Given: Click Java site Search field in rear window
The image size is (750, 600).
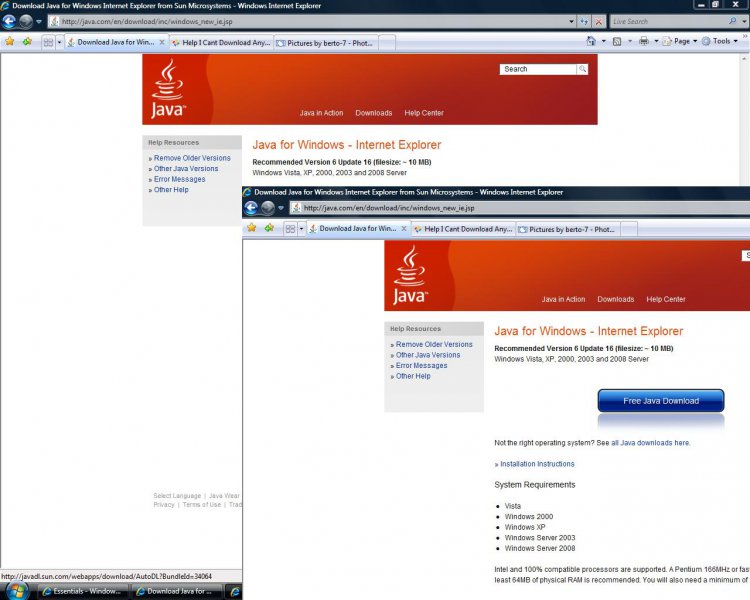Looking at the screenshot, I should coord(538,69).
